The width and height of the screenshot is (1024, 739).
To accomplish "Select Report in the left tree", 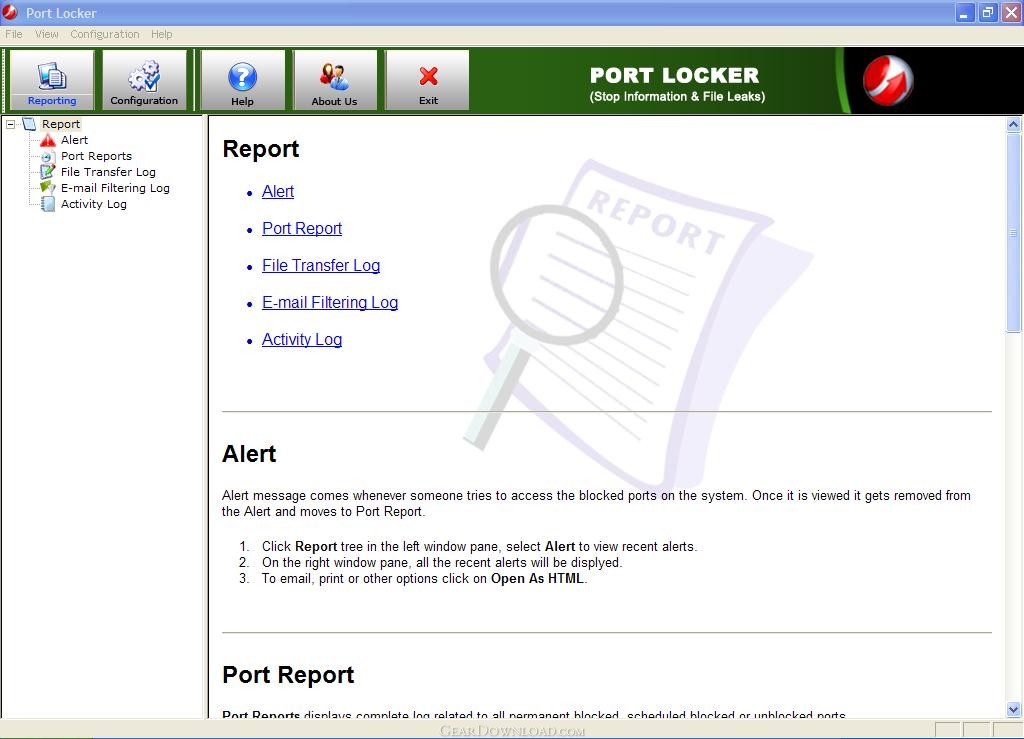I will [61, 124].
